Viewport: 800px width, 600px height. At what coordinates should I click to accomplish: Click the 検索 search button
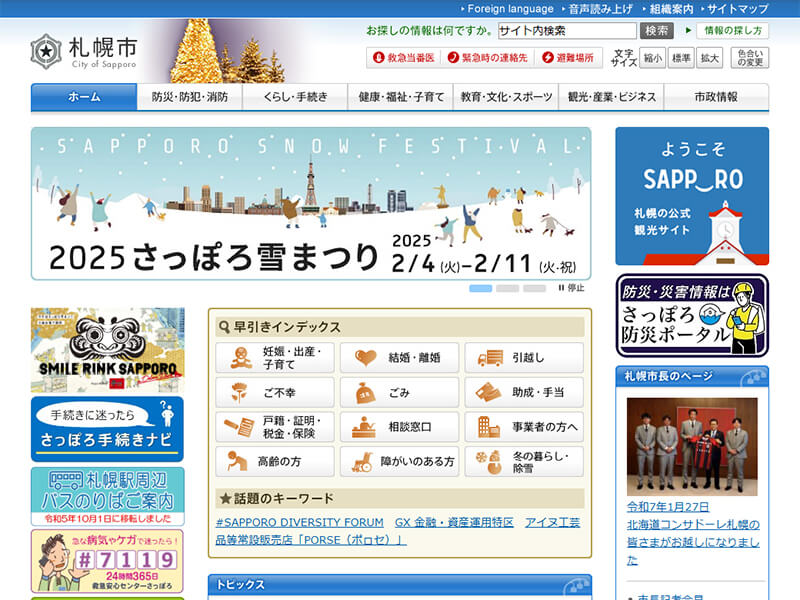(656, 31)
